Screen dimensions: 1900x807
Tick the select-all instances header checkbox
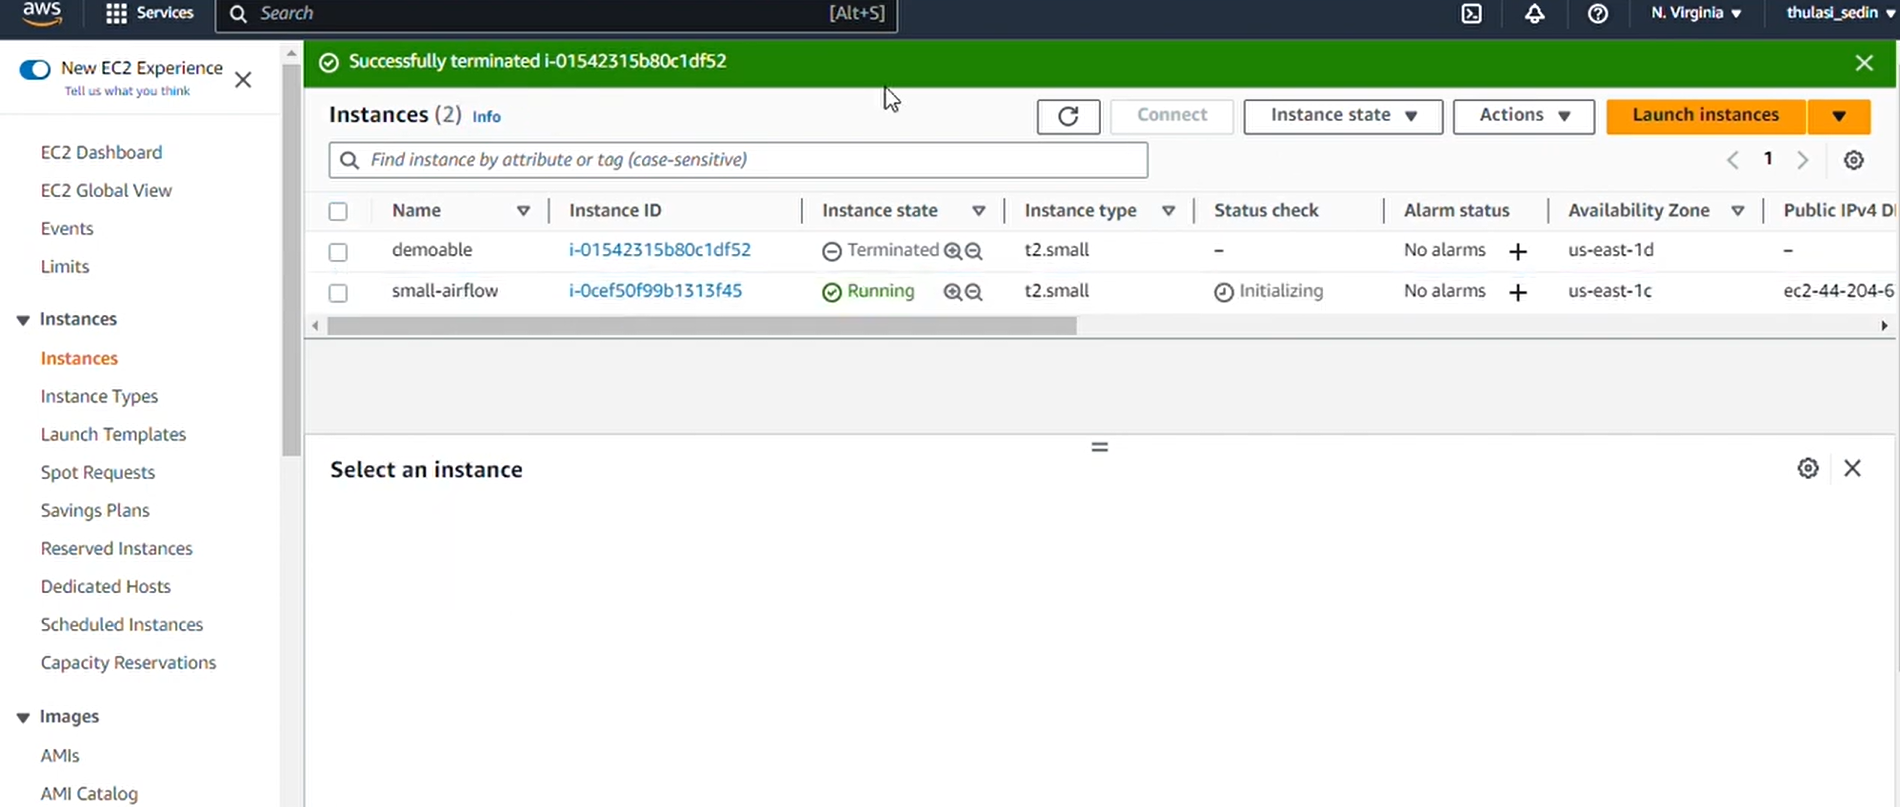click(x=338, y=211)
